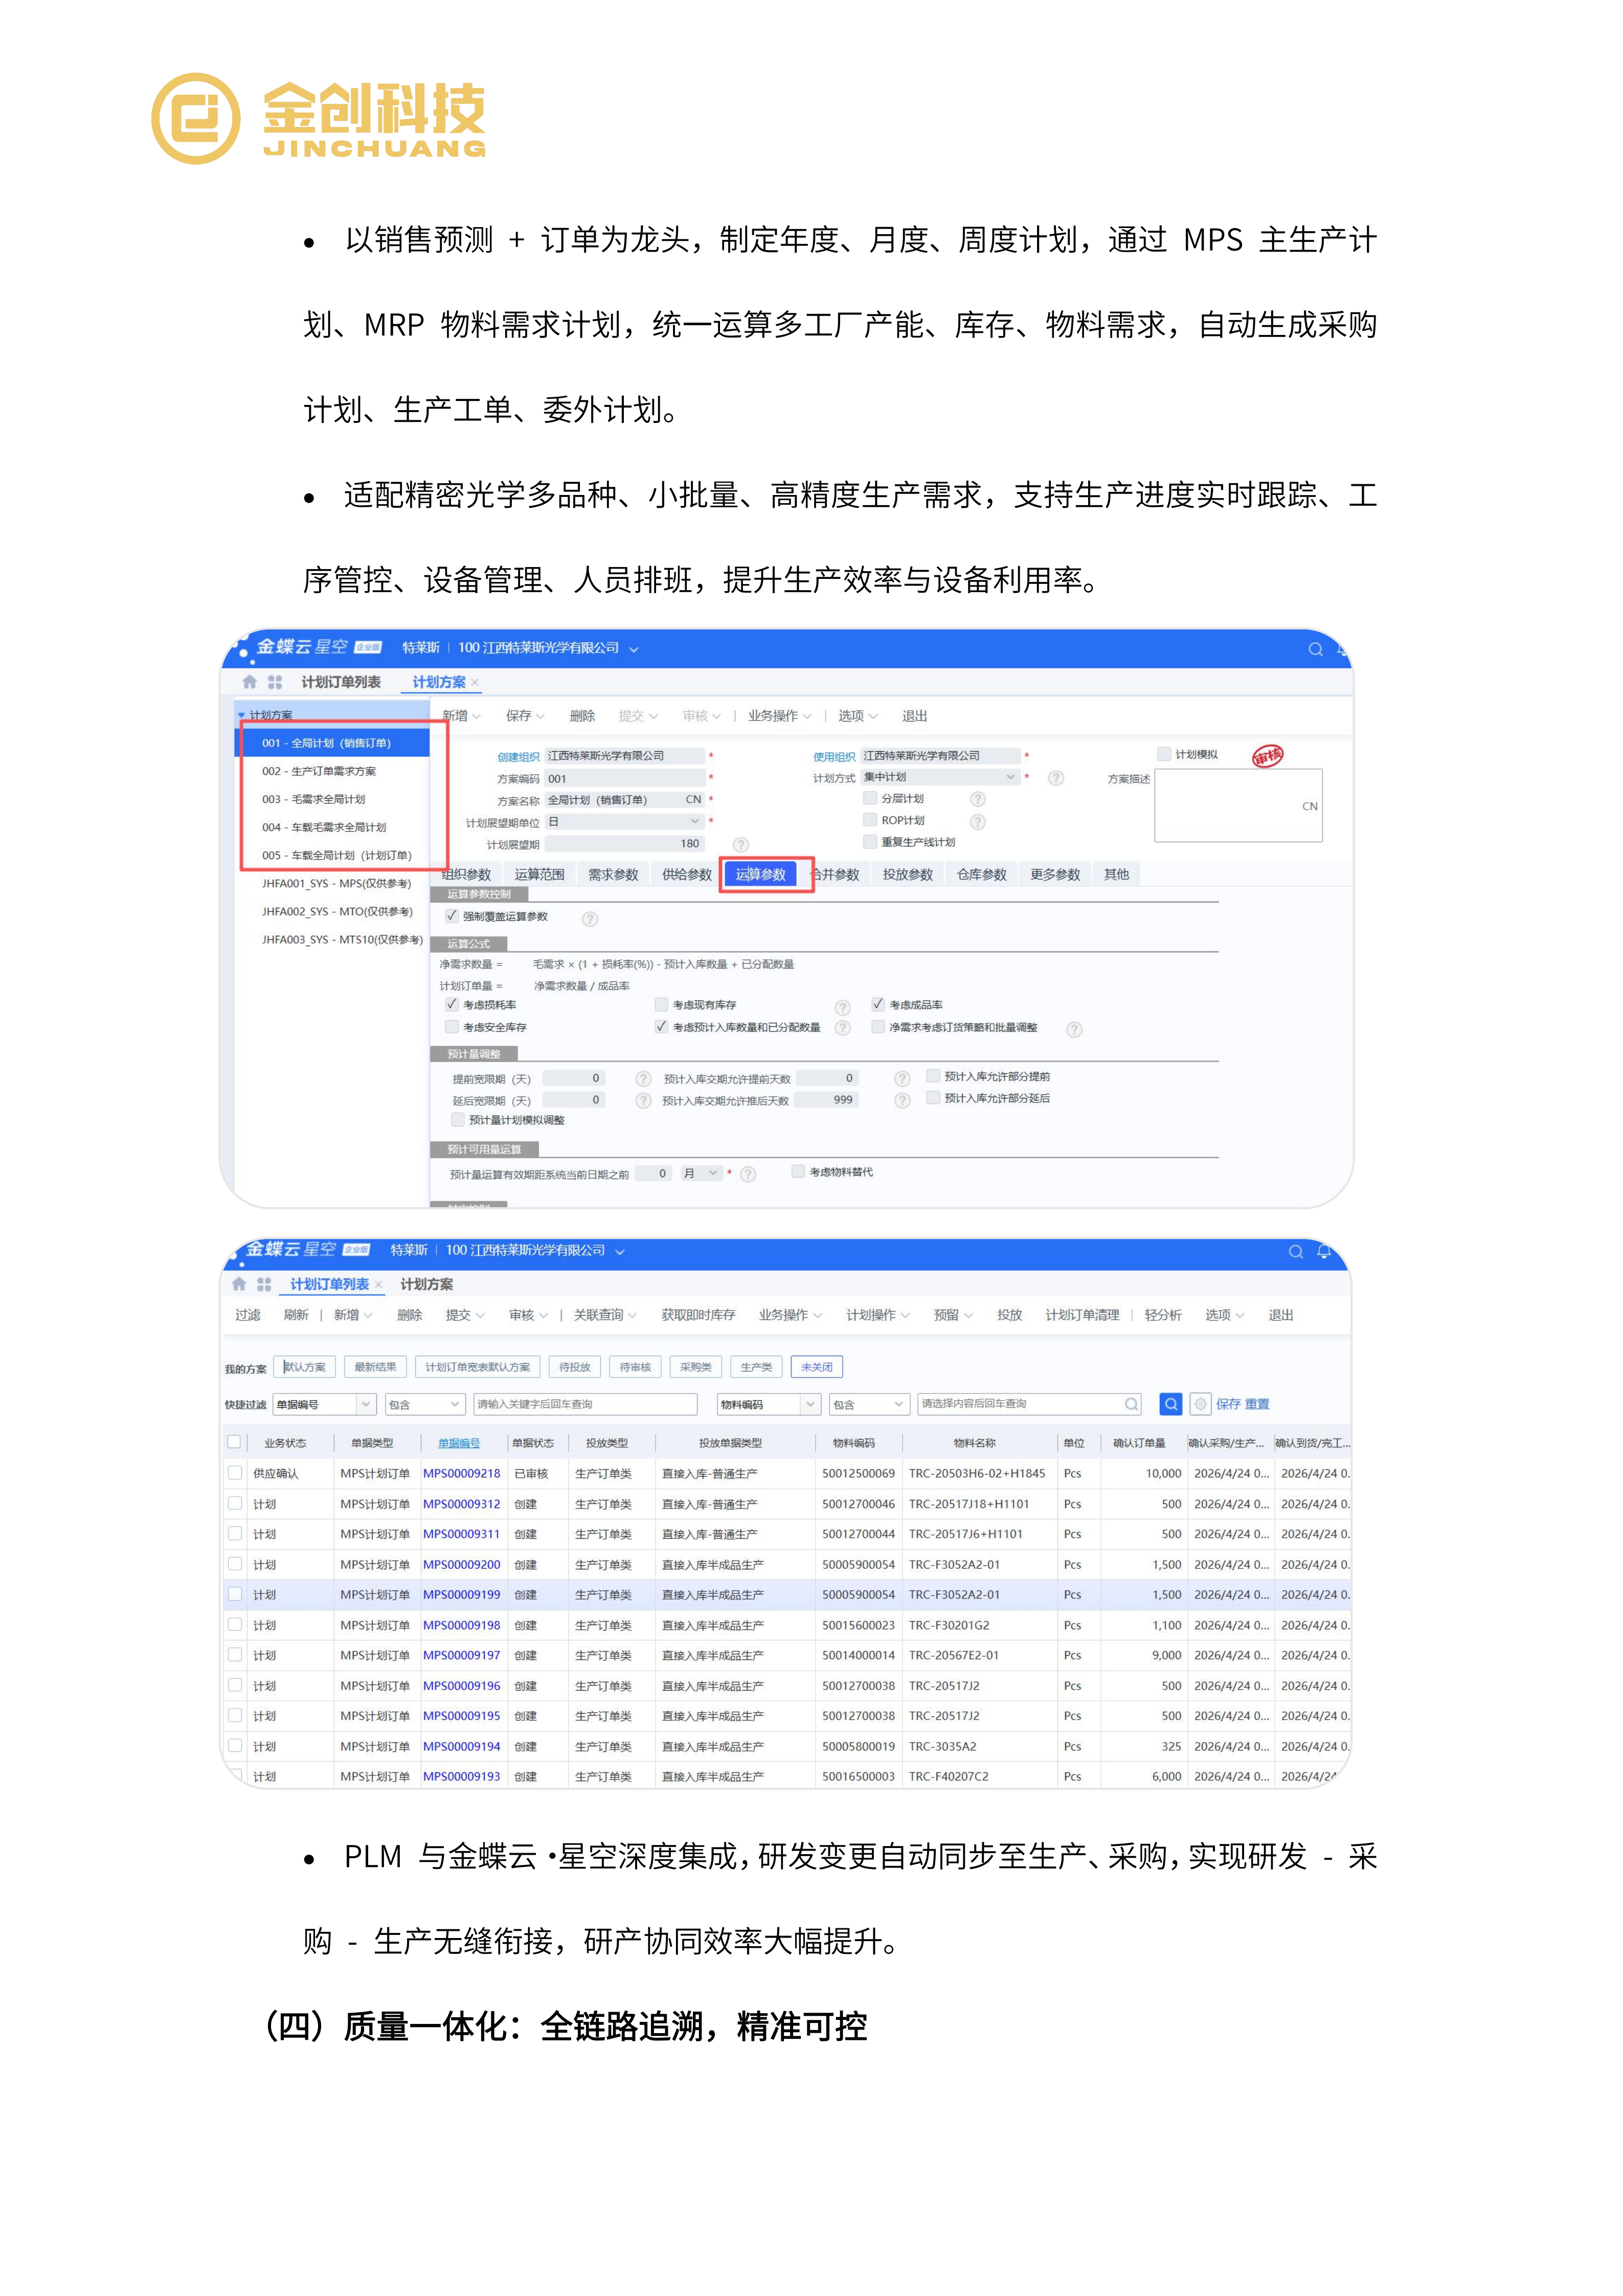Viewport: 1623px width, 2296px height.
Task: Enable the 分层计划 checkbox
Action: pyautogui.click(x=870, y=798)
